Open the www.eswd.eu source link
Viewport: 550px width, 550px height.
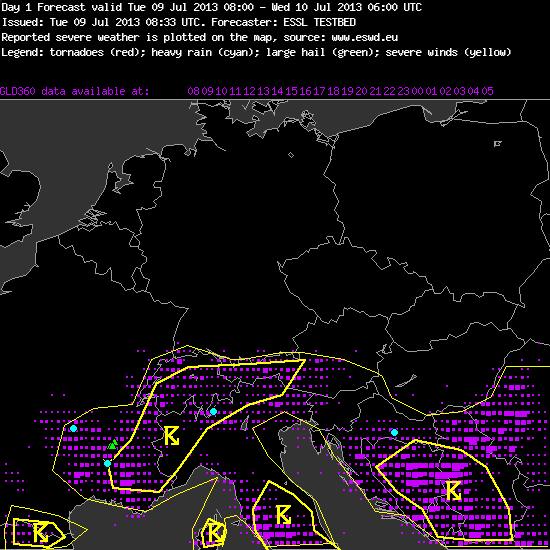pos(364,37)
